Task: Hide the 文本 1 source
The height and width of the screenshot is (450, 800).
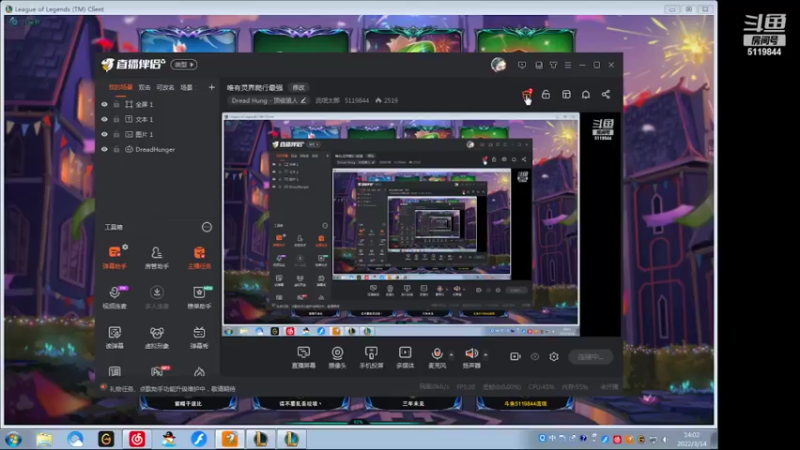Action: tap(105, 119)
